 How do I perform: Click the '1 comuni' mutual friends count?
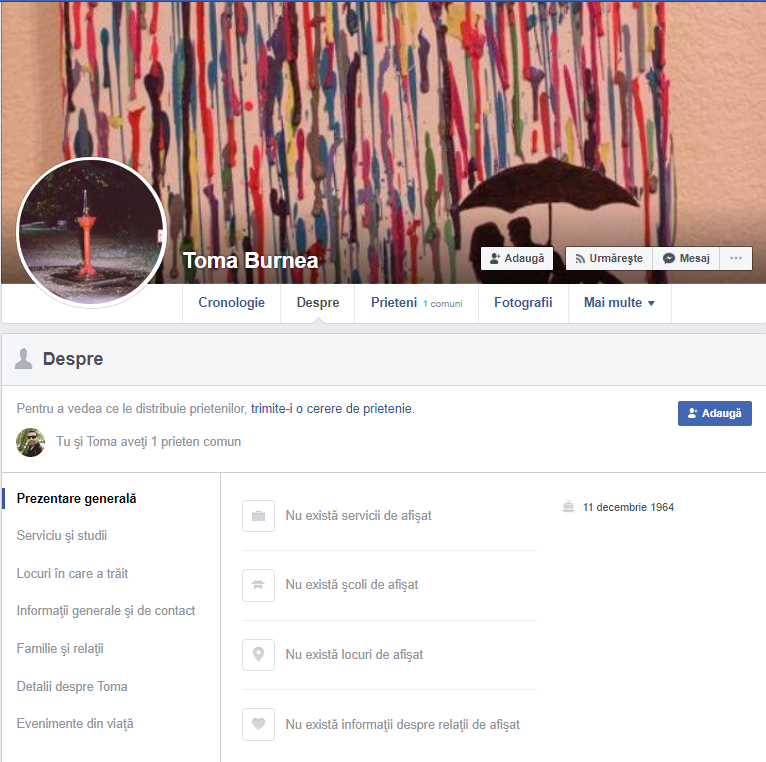(443, 304)
